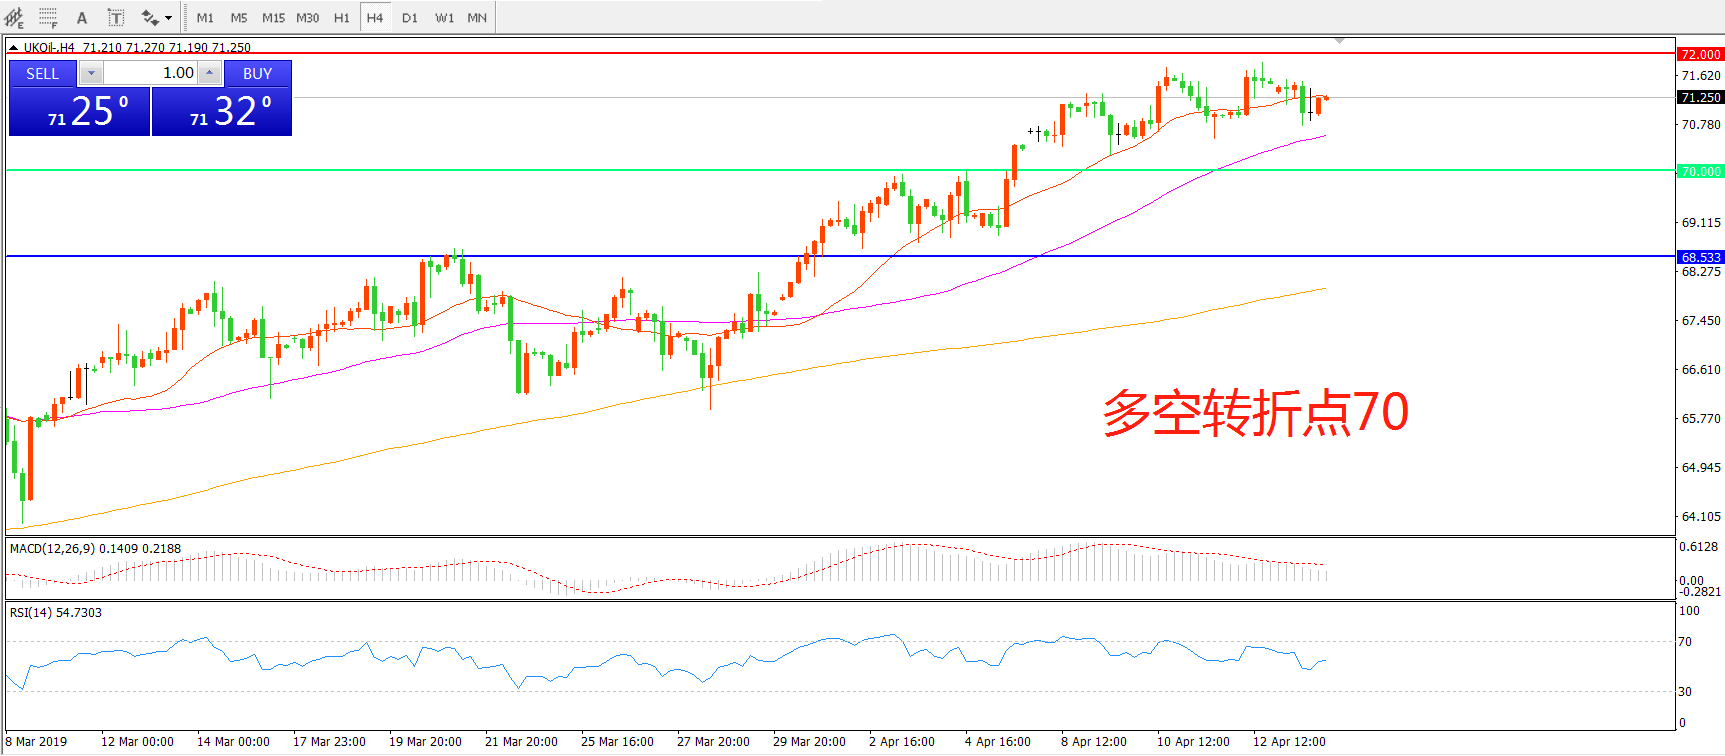The width and height of the screenshot is (1725, 756).
Task: Open the arrows tool dropdown arrow
Action: (168, 18)
